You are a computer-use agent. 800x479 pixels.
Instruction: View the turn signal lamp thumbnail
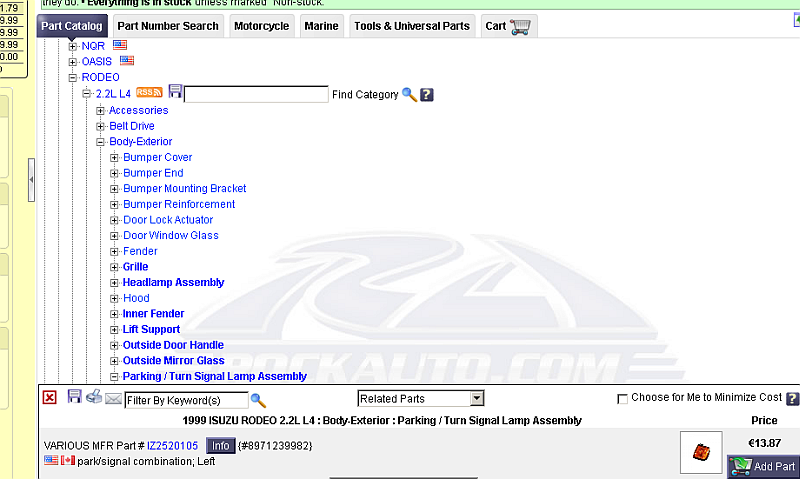pos(701,452)
